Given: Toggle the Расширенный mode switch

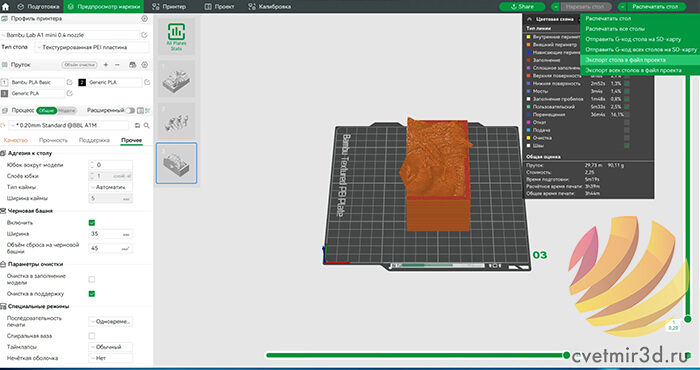Looking at the screenshot, I should pos(130,110).
